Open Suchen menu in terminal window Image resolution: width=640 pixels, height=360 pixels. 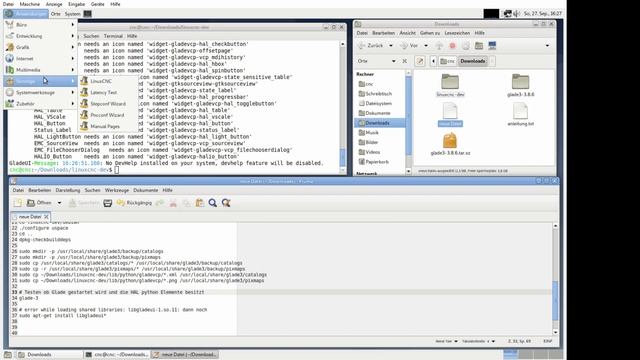91,36
